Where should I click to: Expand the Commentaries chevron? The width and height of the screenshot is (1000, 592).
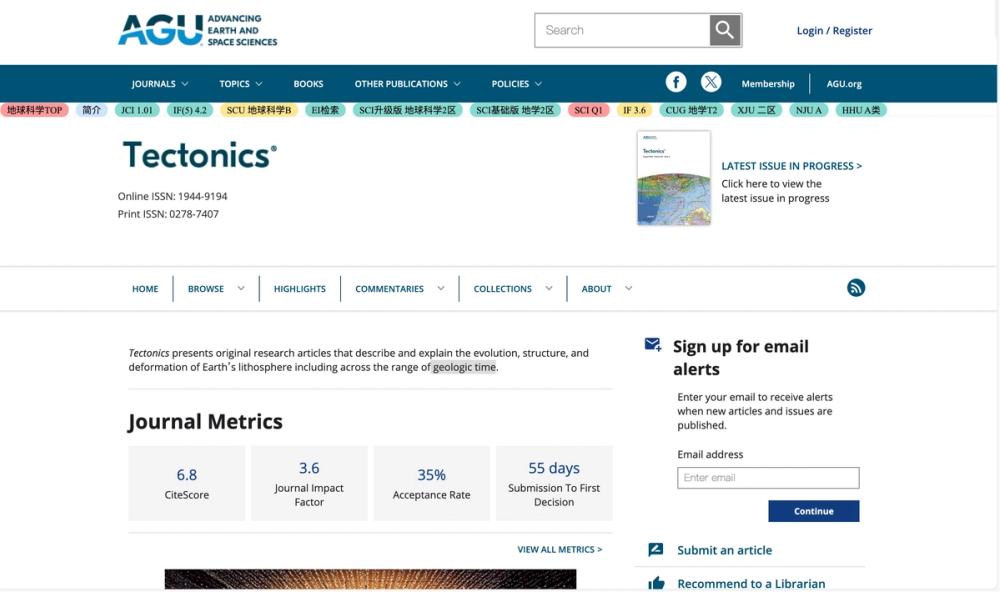(441, 288)
